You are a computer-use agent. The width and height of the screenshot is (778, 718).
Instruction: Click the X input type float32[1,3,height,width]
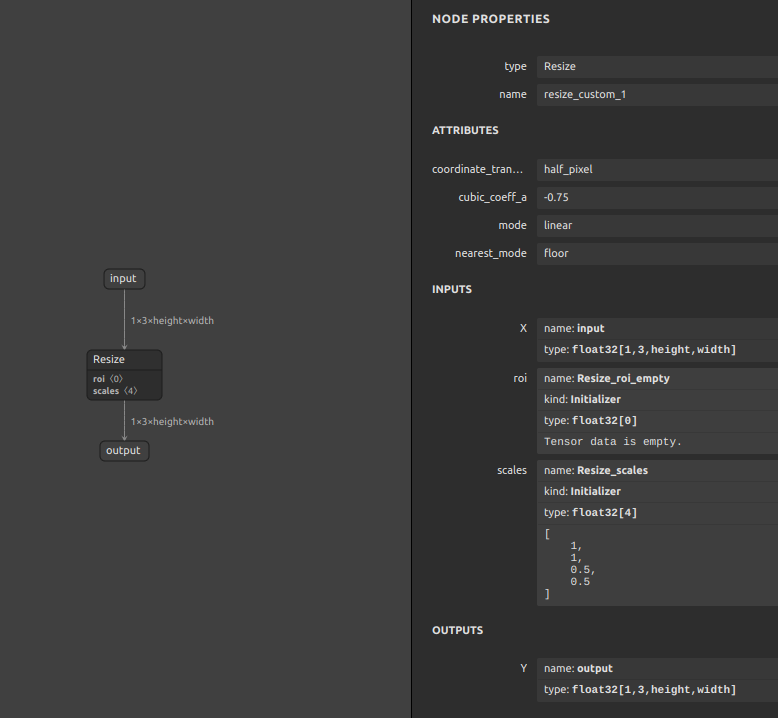coord(657,350)
